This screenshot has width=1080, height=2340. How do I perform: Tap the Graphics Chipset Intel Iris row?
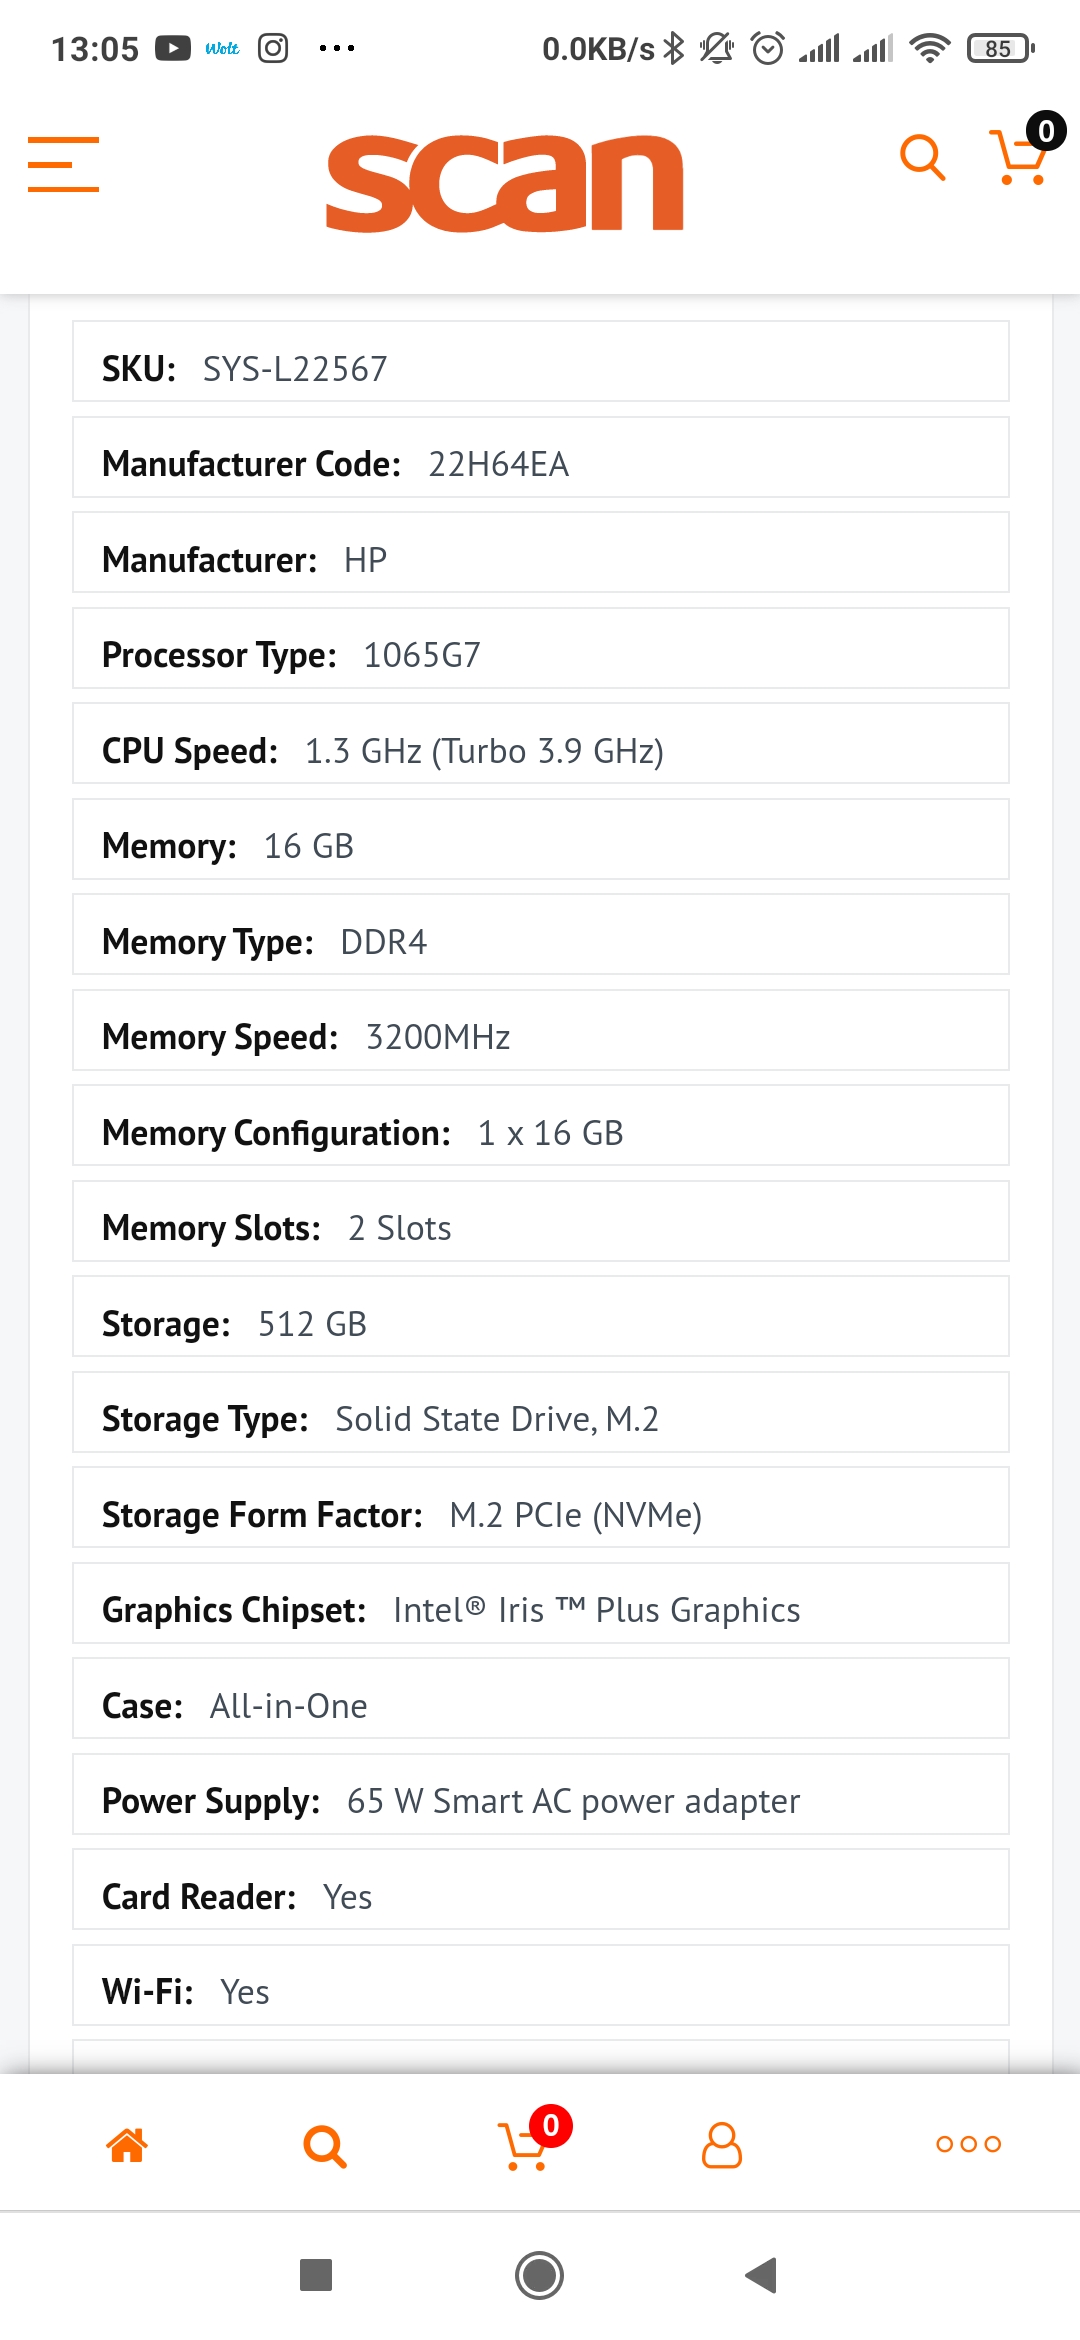tap(540, 1608)
